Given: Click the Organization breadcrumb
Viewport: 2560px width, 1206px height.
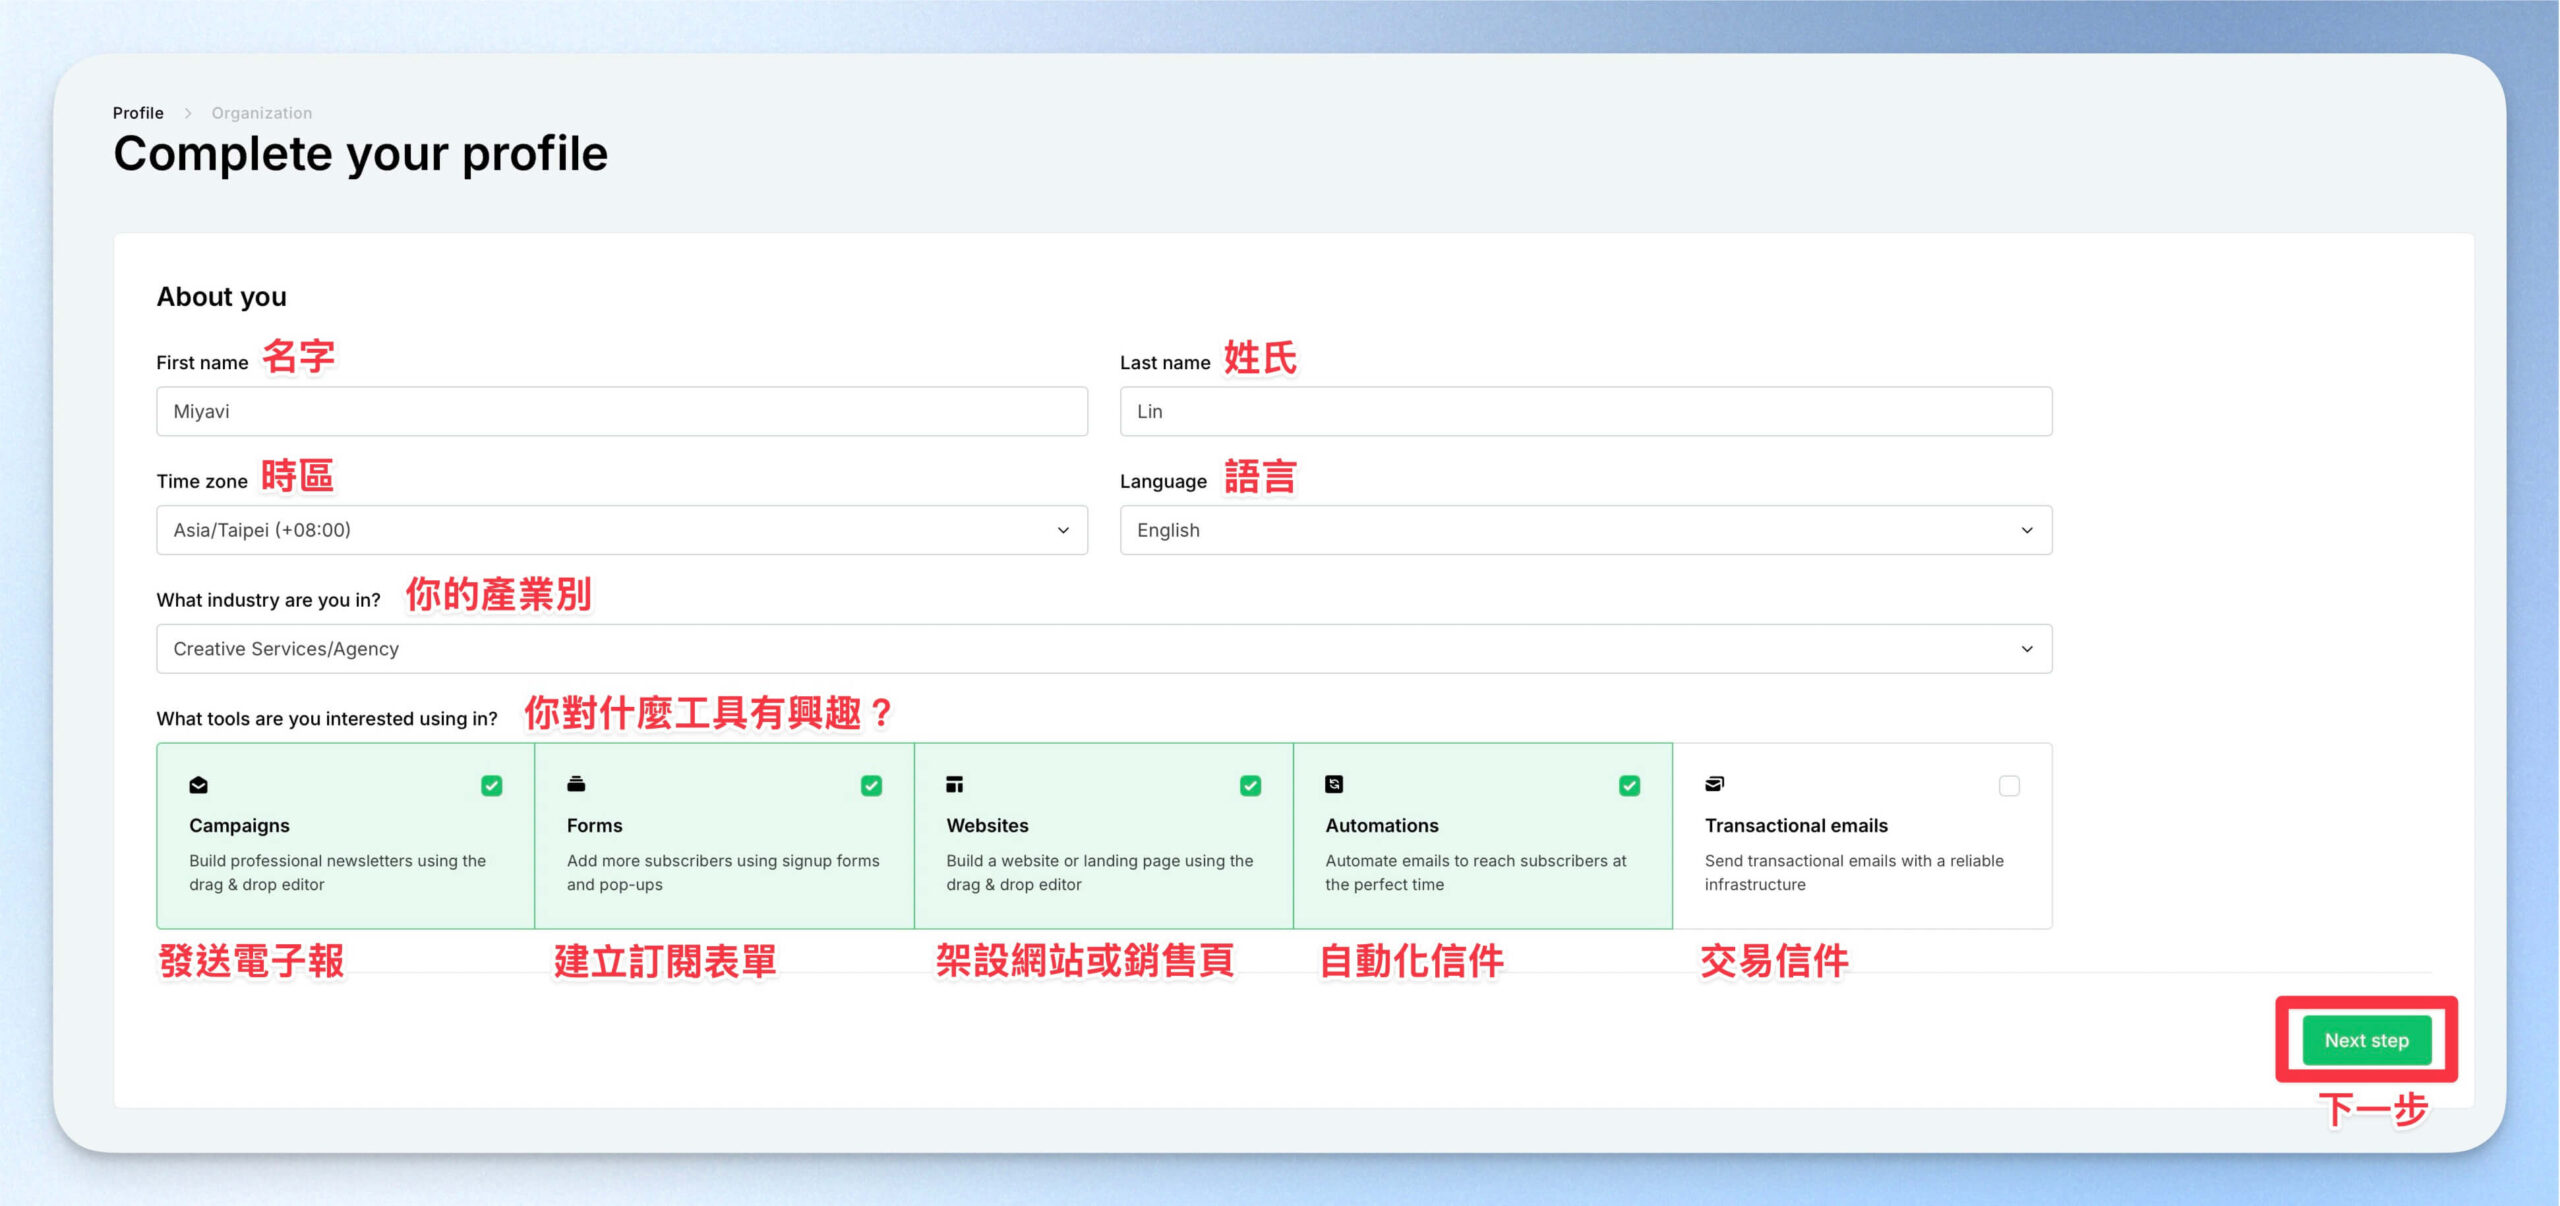Looking at the screenshot, I should [262, 113].
